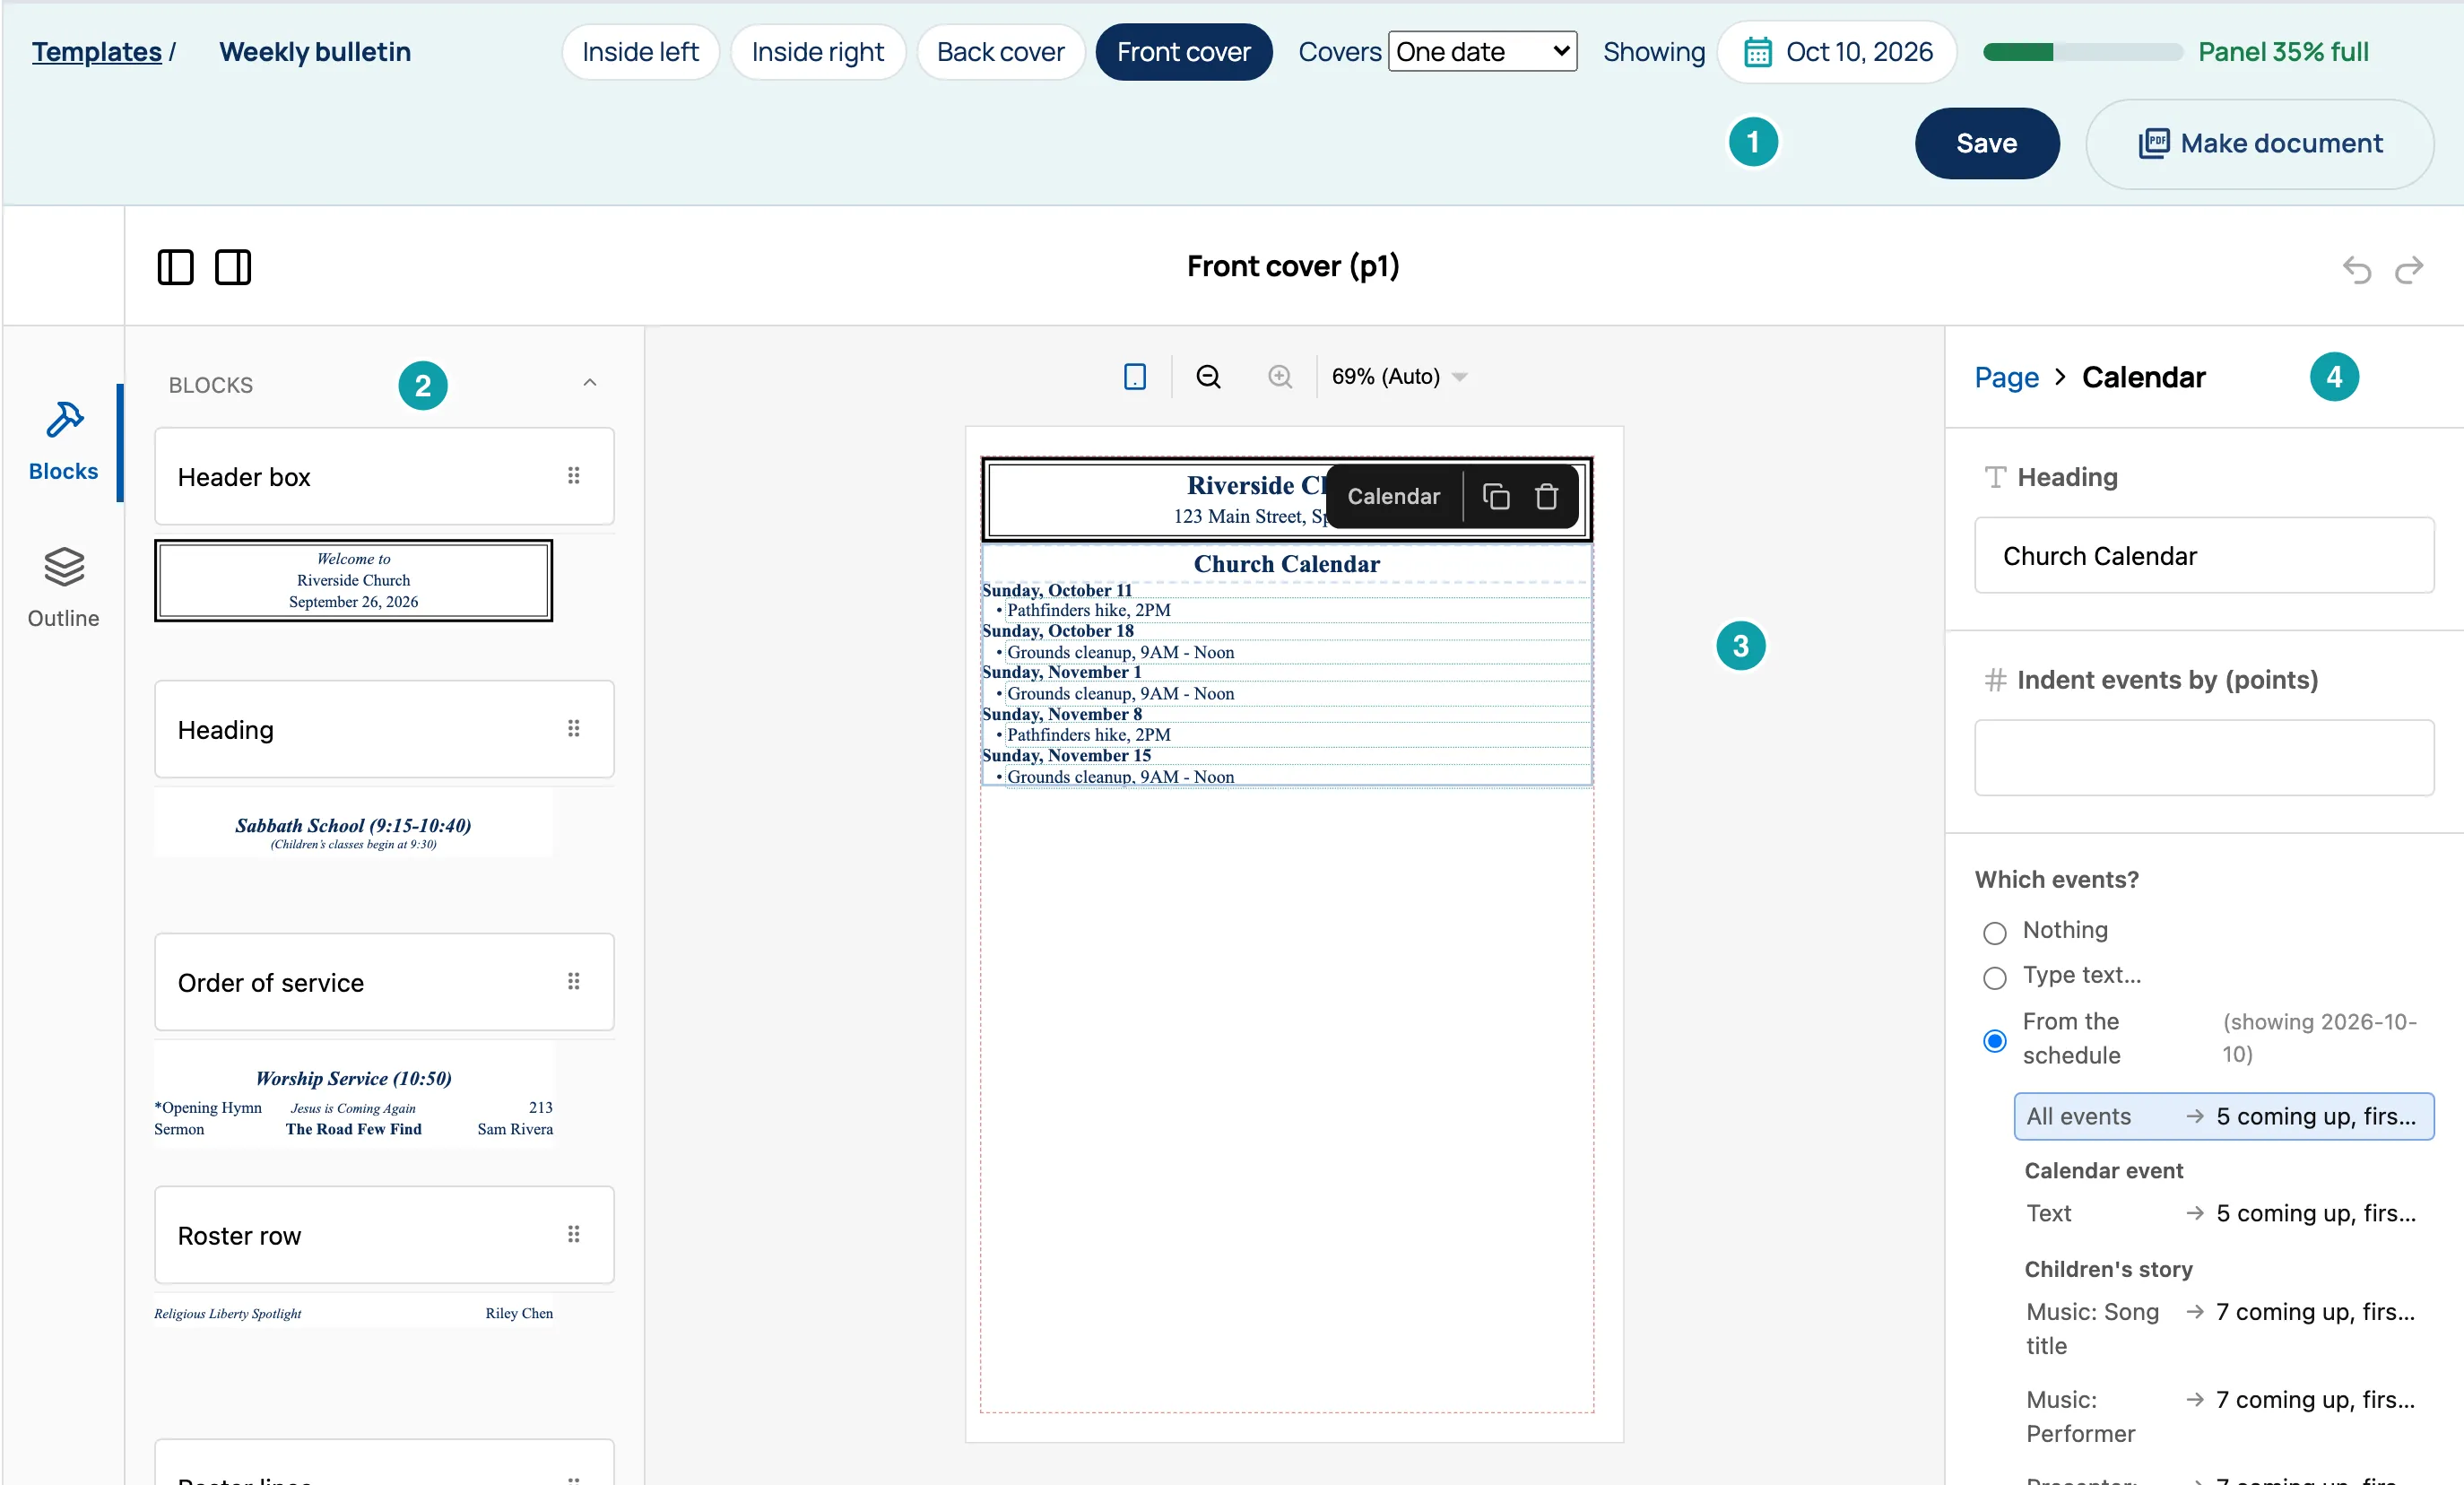The image size is (2464, 1485).
Task: Select the From the schedule radio
Action: [x=1995, y=1041]
